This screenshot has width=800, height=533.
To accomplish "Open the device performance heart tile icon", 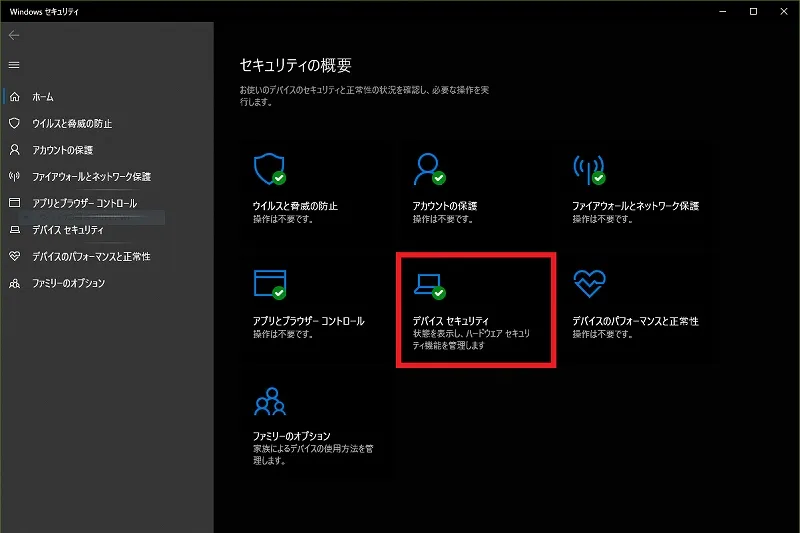I will click(589, 284).
